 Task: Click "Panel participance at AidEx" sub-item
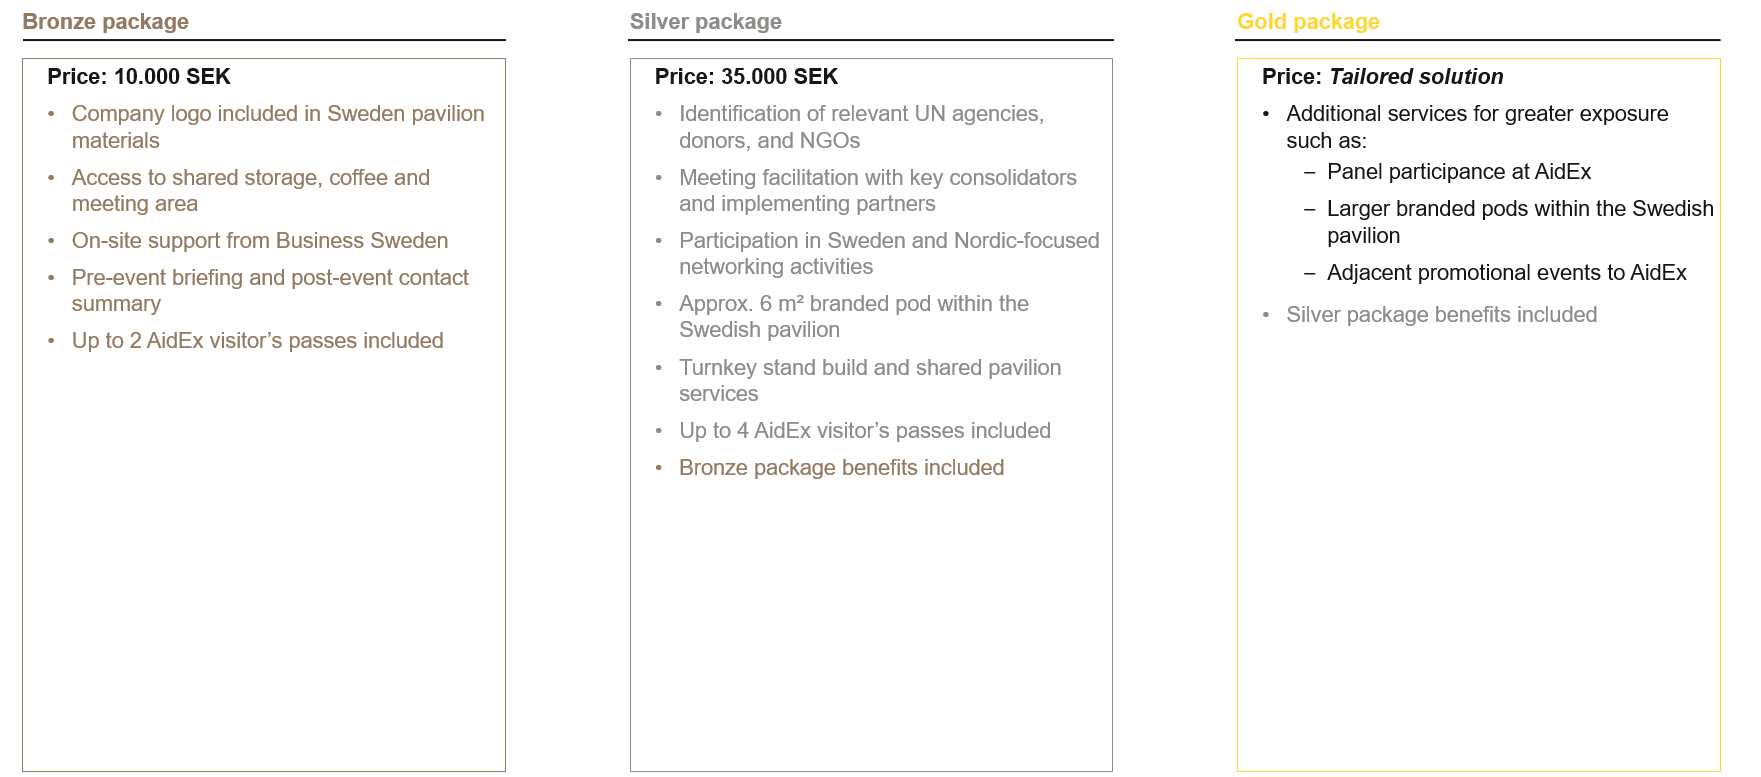[1458, 172]
